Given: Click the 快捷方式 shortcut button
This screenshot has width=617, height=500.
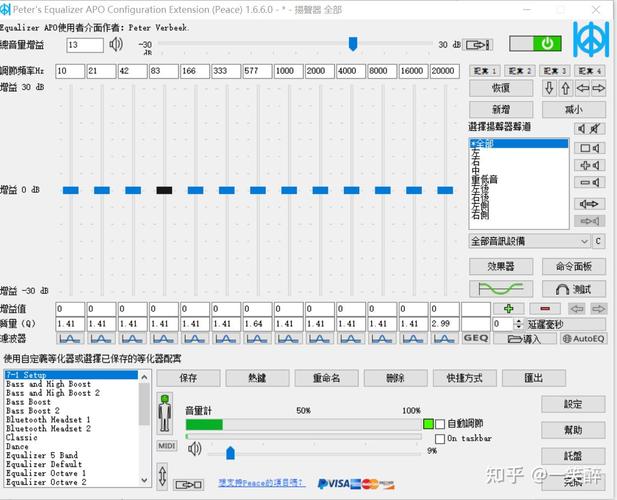Looking at the screenshot, I should pos(464,378).
